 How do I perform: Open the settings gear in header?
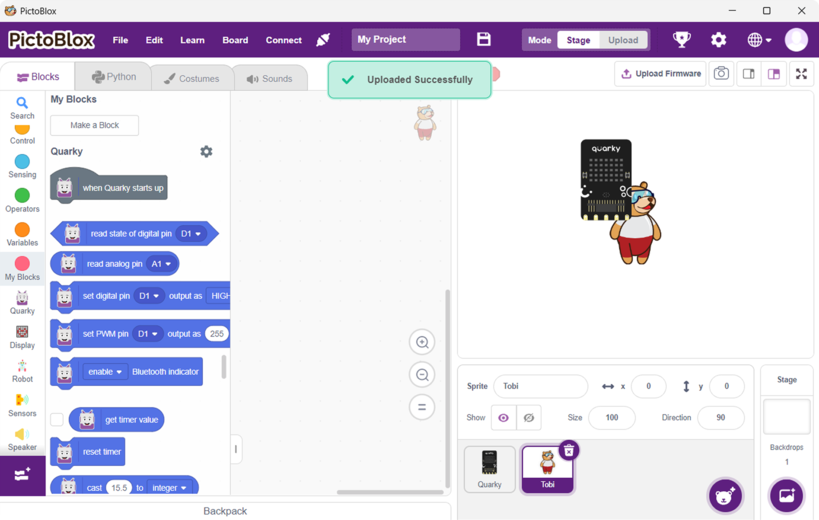click(x=719, y=40)
